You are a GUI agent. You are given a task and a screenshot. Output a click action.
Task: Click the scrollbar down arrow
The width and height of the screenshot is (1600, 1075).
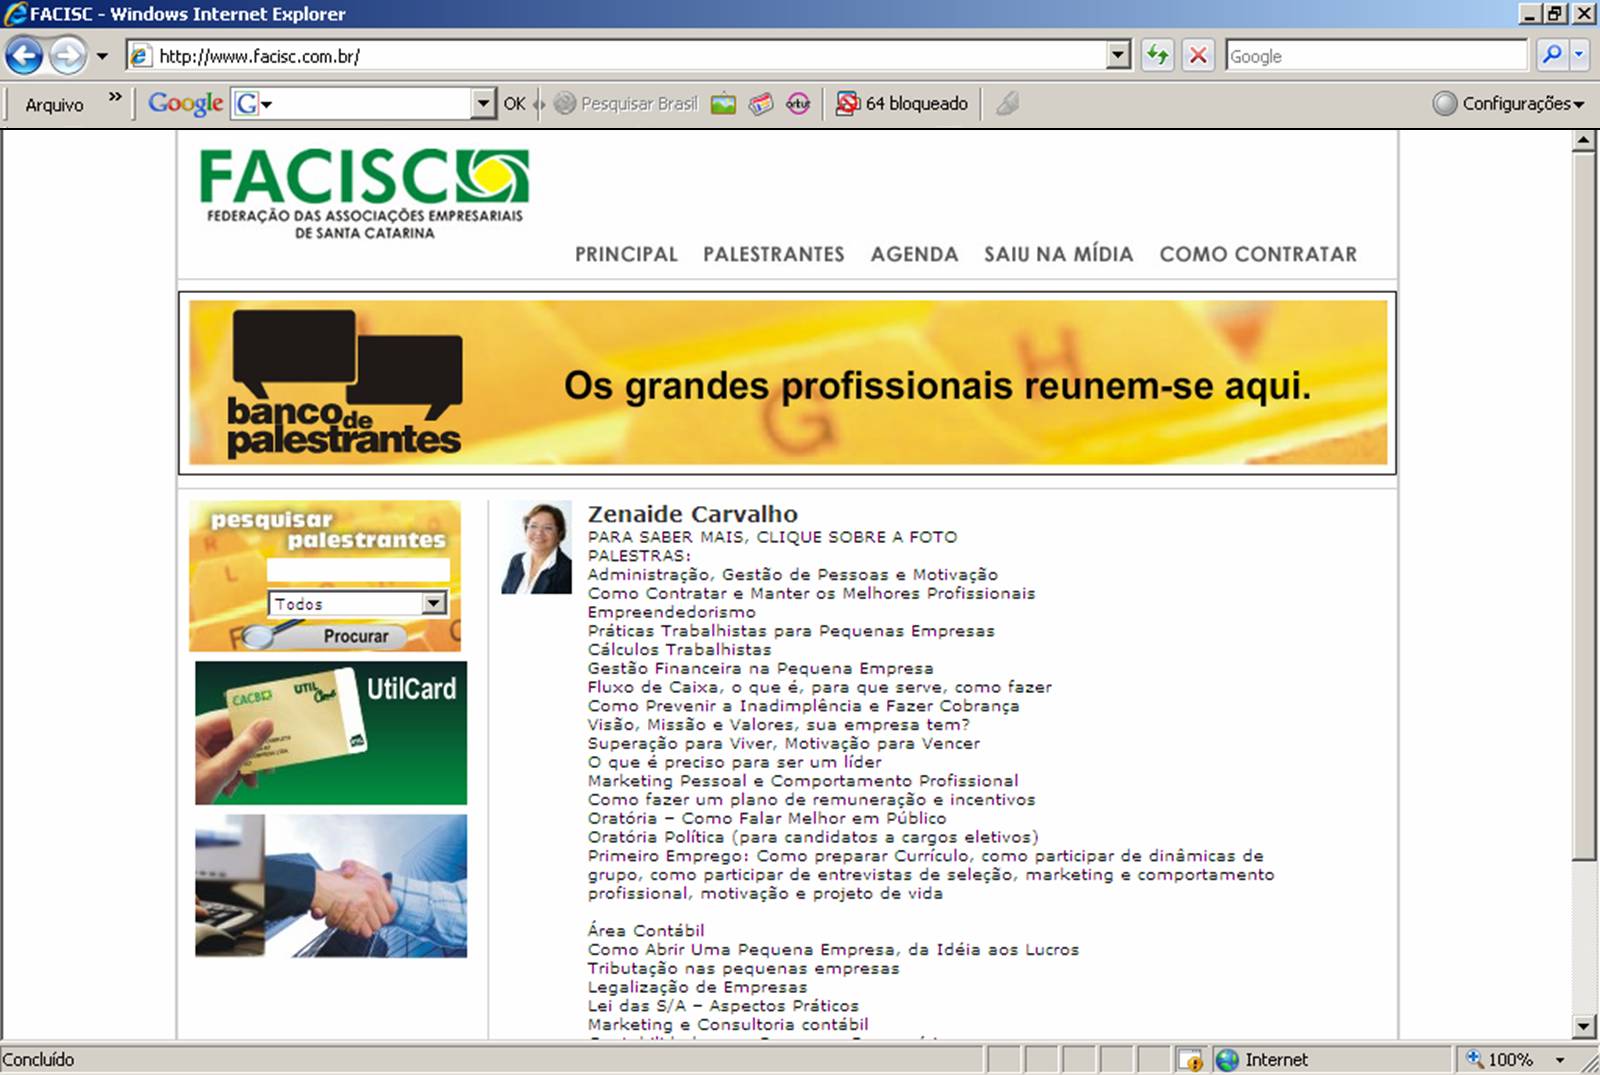coord(1583,1026)
